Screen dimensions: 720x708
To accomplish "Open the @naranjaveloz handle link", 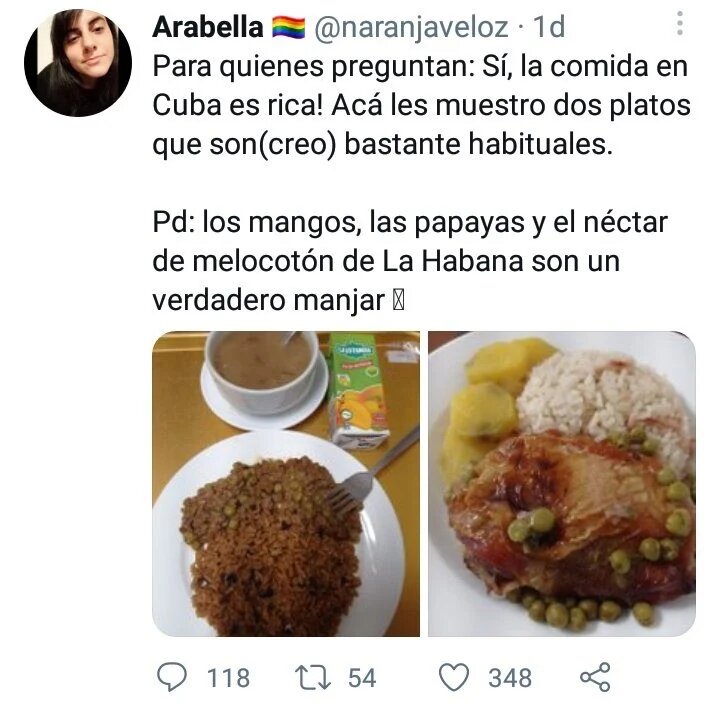I will pyautogui.click(x=411, y=28).
